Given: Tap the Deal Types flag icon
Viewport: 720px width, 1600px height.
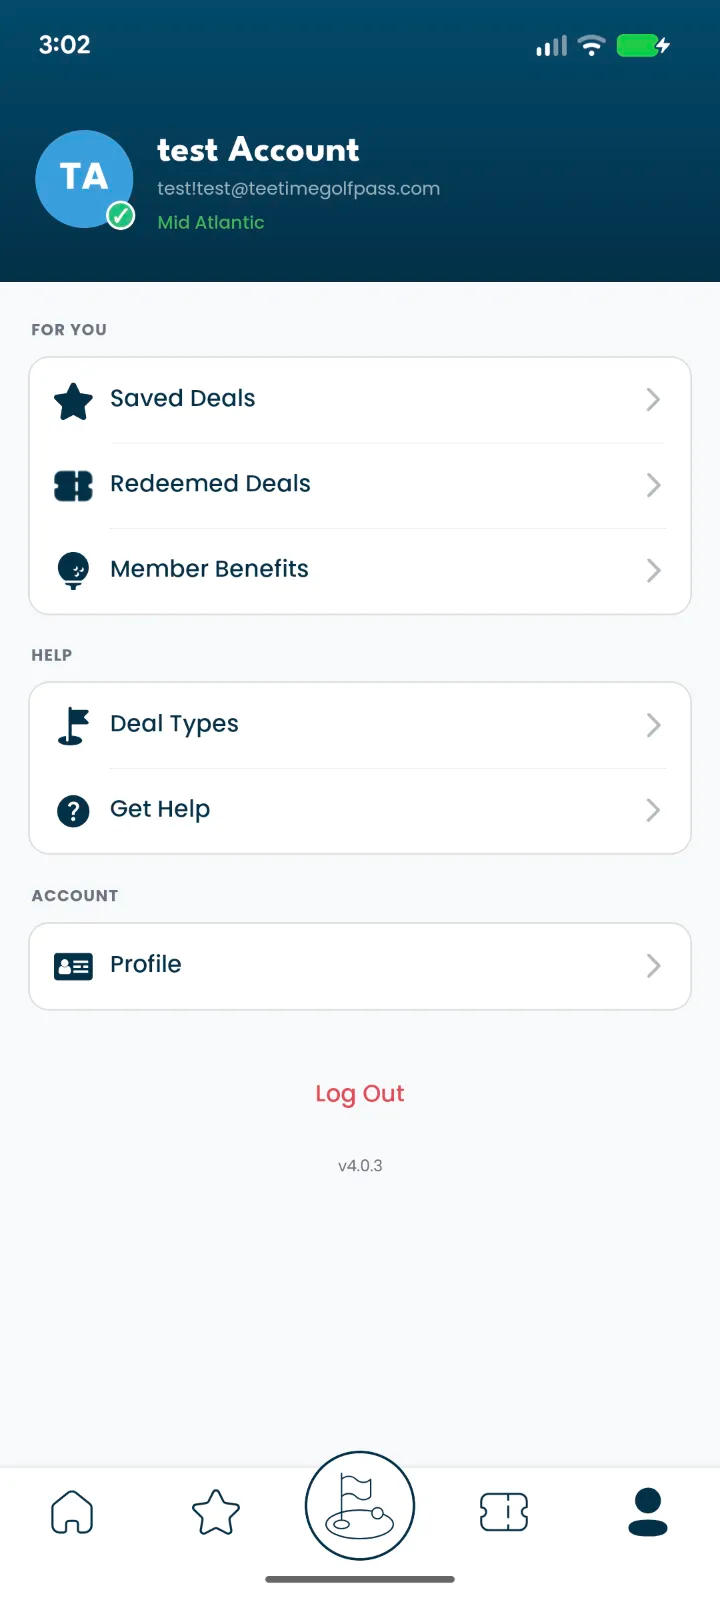Looking at the screenshot, I should 73,725.
